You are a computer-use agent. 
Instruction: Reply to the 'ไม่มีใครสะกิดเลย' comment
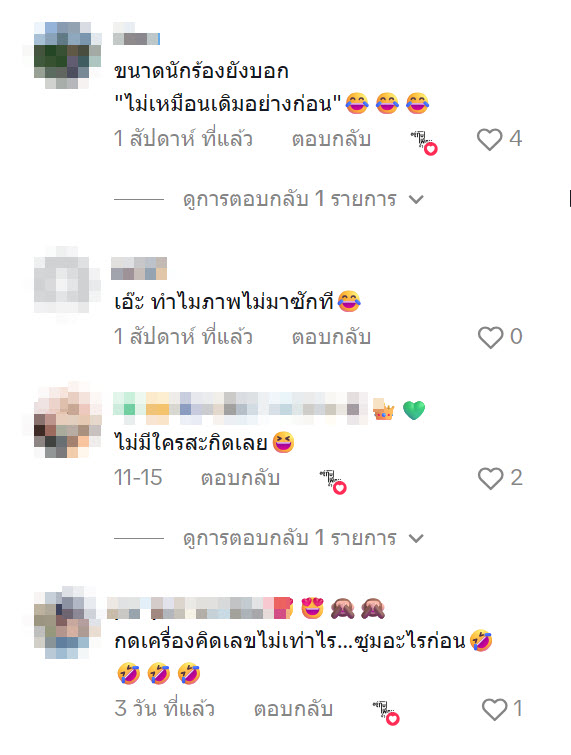240,478
